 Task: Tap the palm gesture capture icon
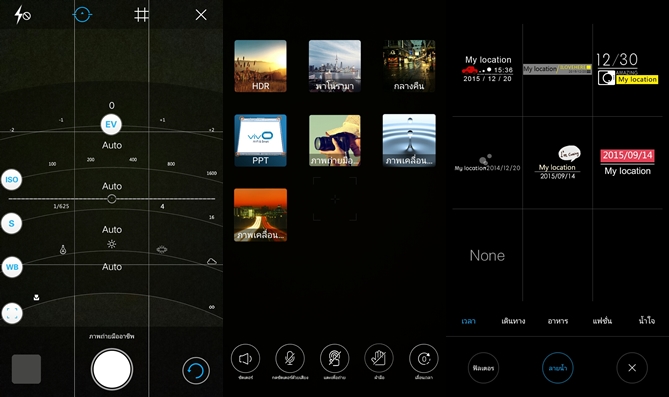(x=379, y=358)
